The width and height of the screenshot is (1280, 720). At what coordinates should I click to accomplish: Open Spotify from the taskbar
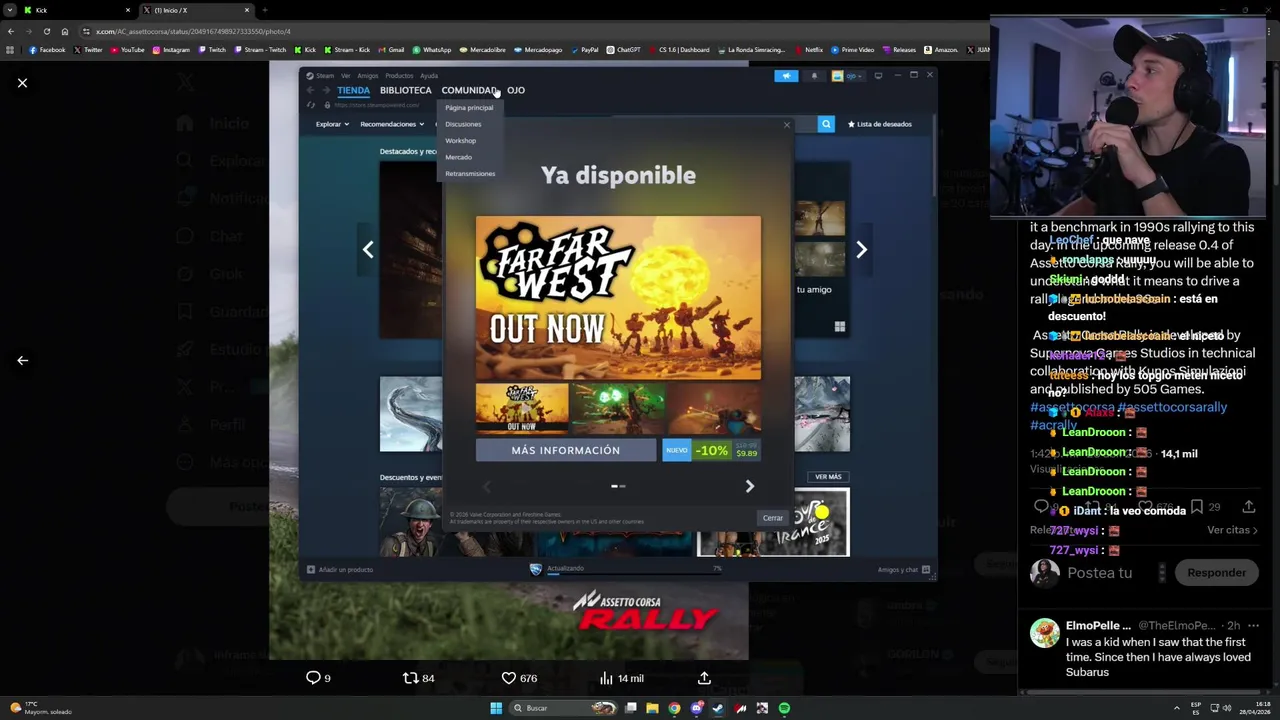(784, 708)
